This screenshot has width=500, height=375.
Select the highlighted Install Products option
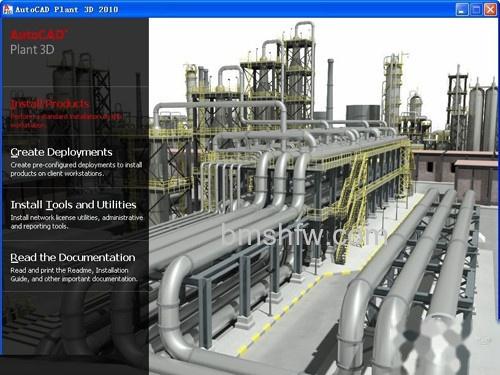(50, 104)
